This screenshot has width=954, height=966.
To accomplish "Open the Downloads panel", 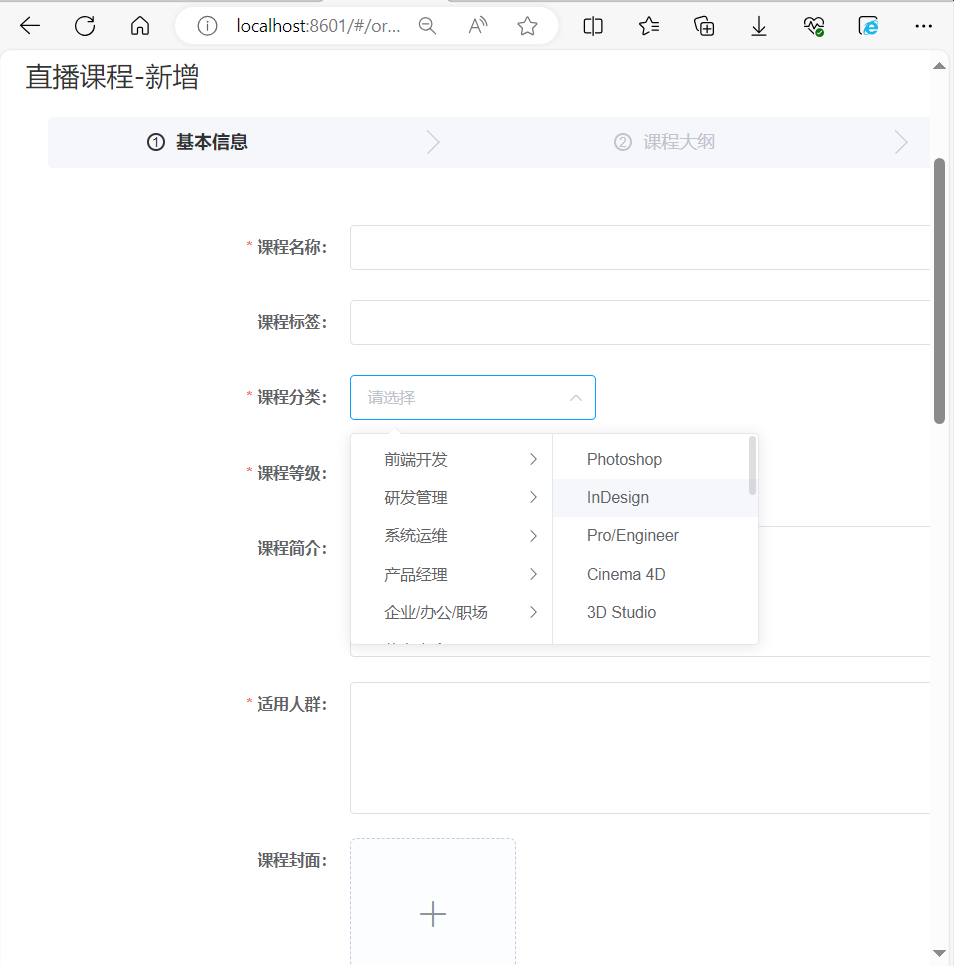I will [759, 26].
